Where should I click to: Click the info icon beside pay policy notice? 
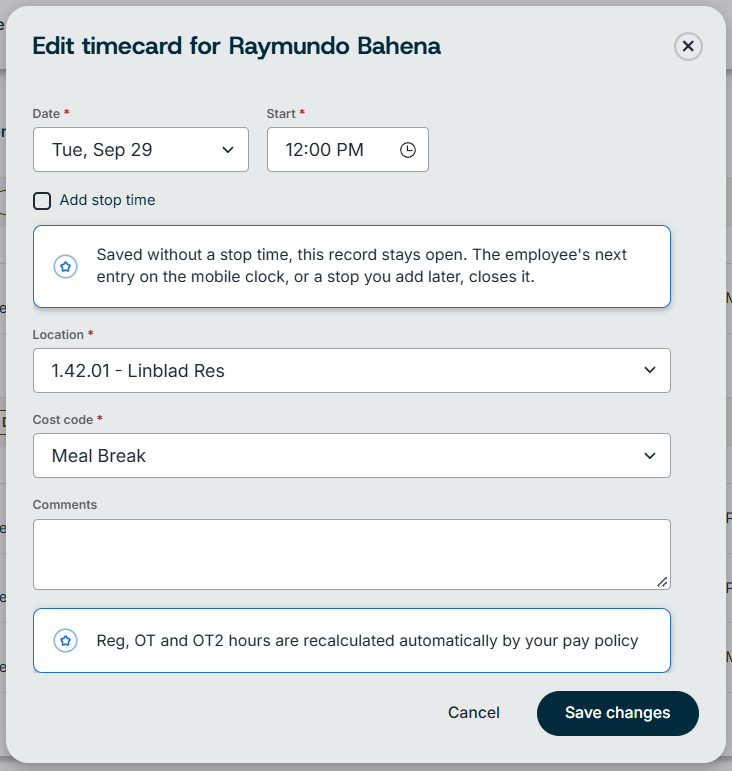[65, 641]
